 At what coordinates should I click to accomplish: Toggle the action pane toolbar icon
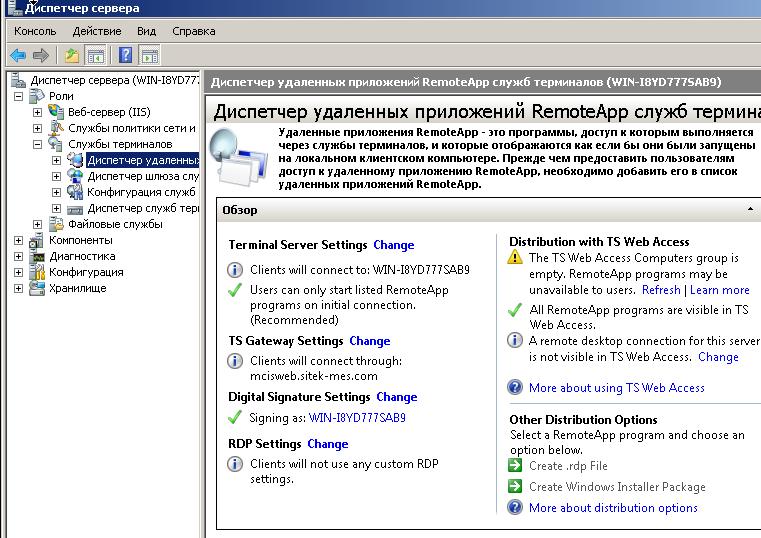point(149,55)
